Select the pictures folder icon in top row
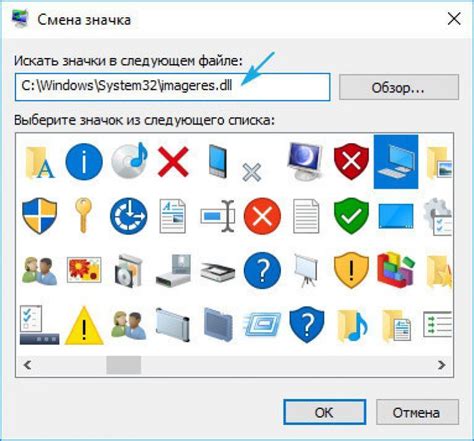 click(439, 162)
